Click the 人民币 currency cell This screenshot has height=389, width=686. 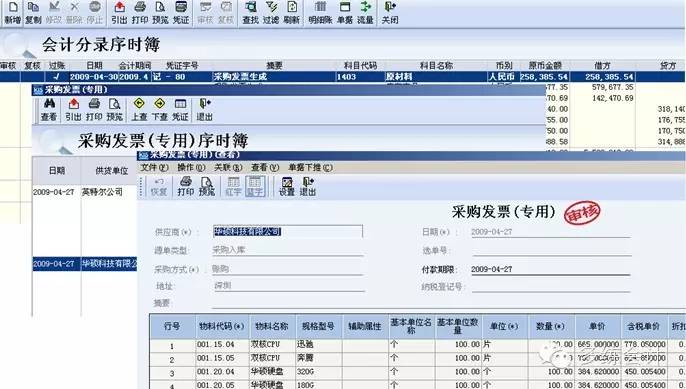click(504, 77)
